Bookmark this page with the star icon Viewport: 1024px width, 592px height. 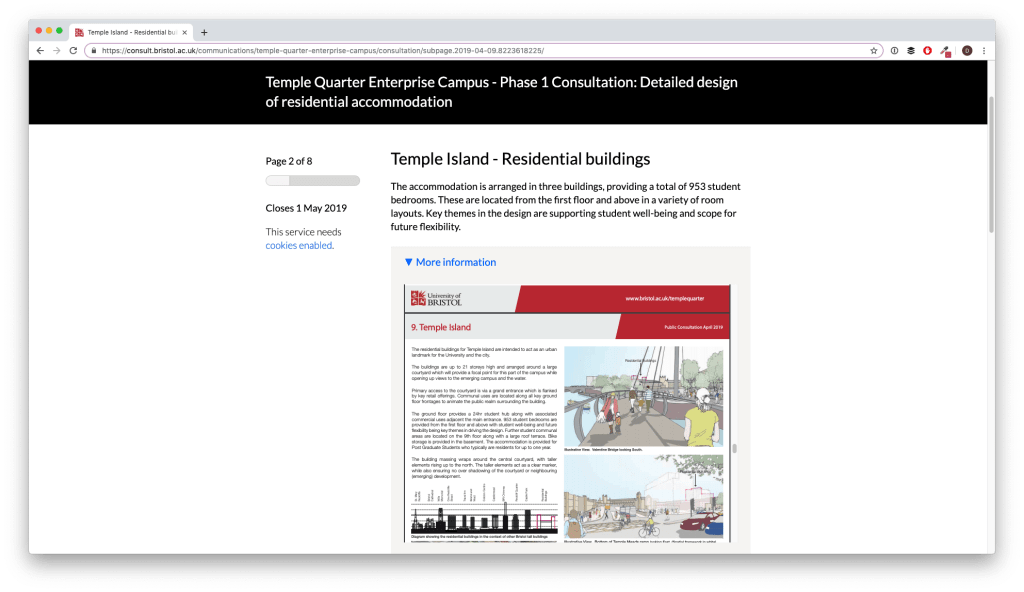[874, 50]
